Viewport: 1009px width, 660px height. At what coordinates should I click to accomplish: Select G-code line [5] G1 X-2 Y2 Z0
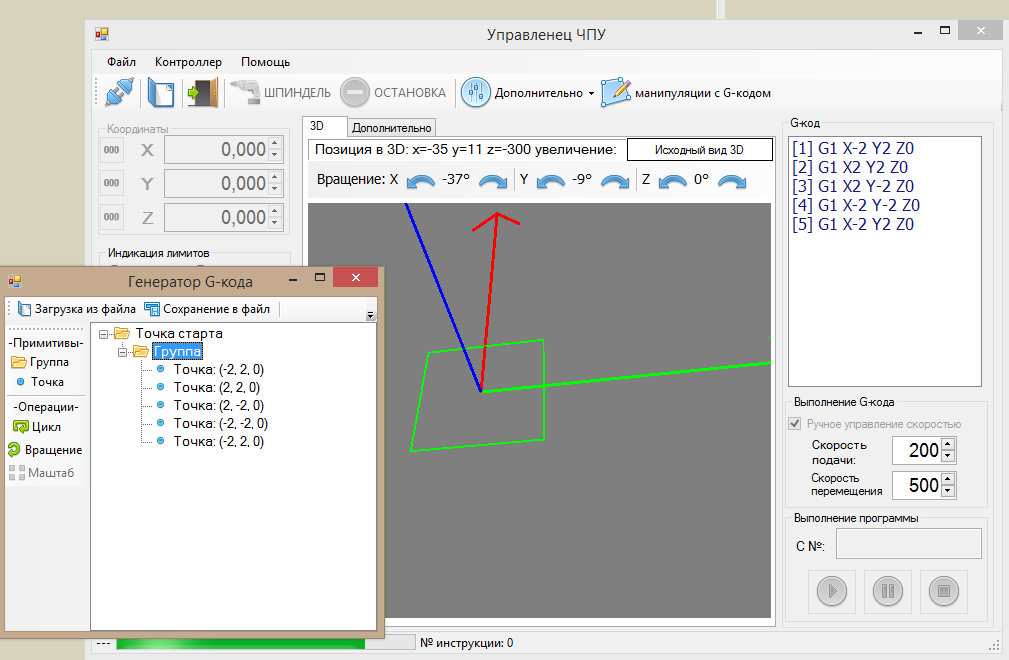pos(853,225)
